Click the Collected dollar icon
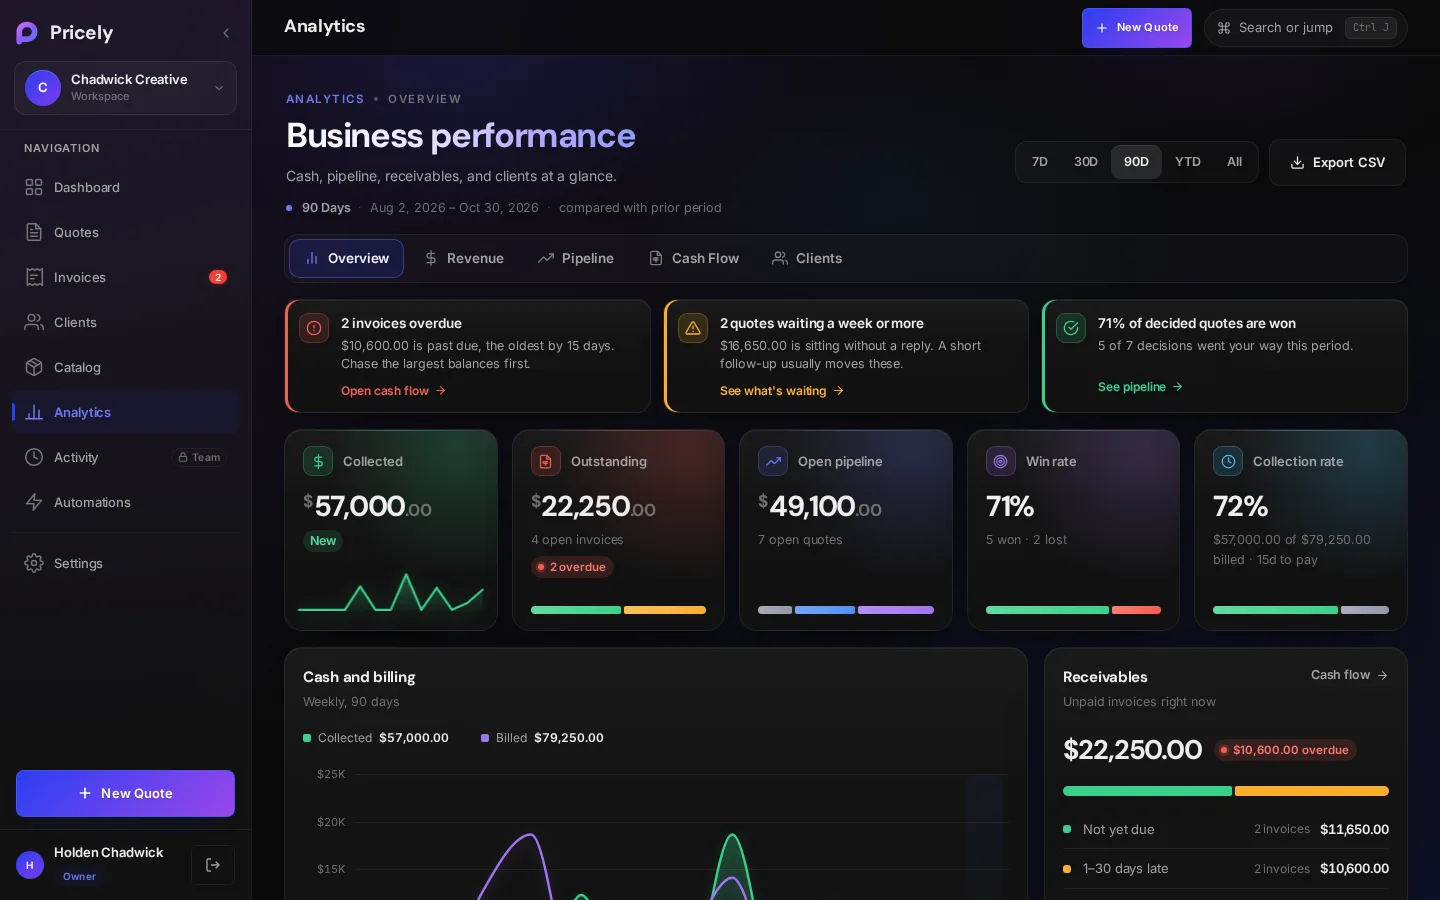Screen dimensions: 1440x900 tap(318, 461)
